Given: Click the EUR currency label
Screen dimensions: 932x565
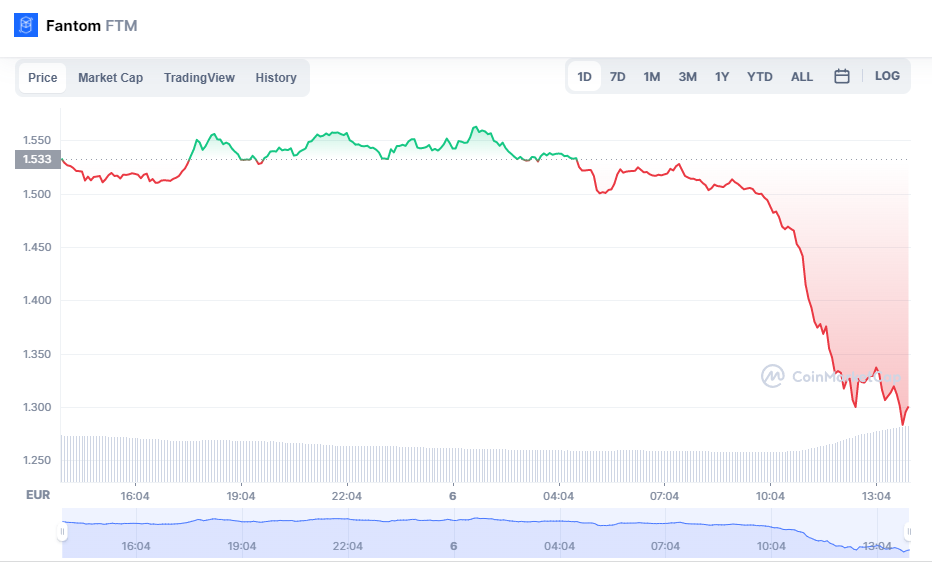Looking at the screenshot, I should point(38,495).
